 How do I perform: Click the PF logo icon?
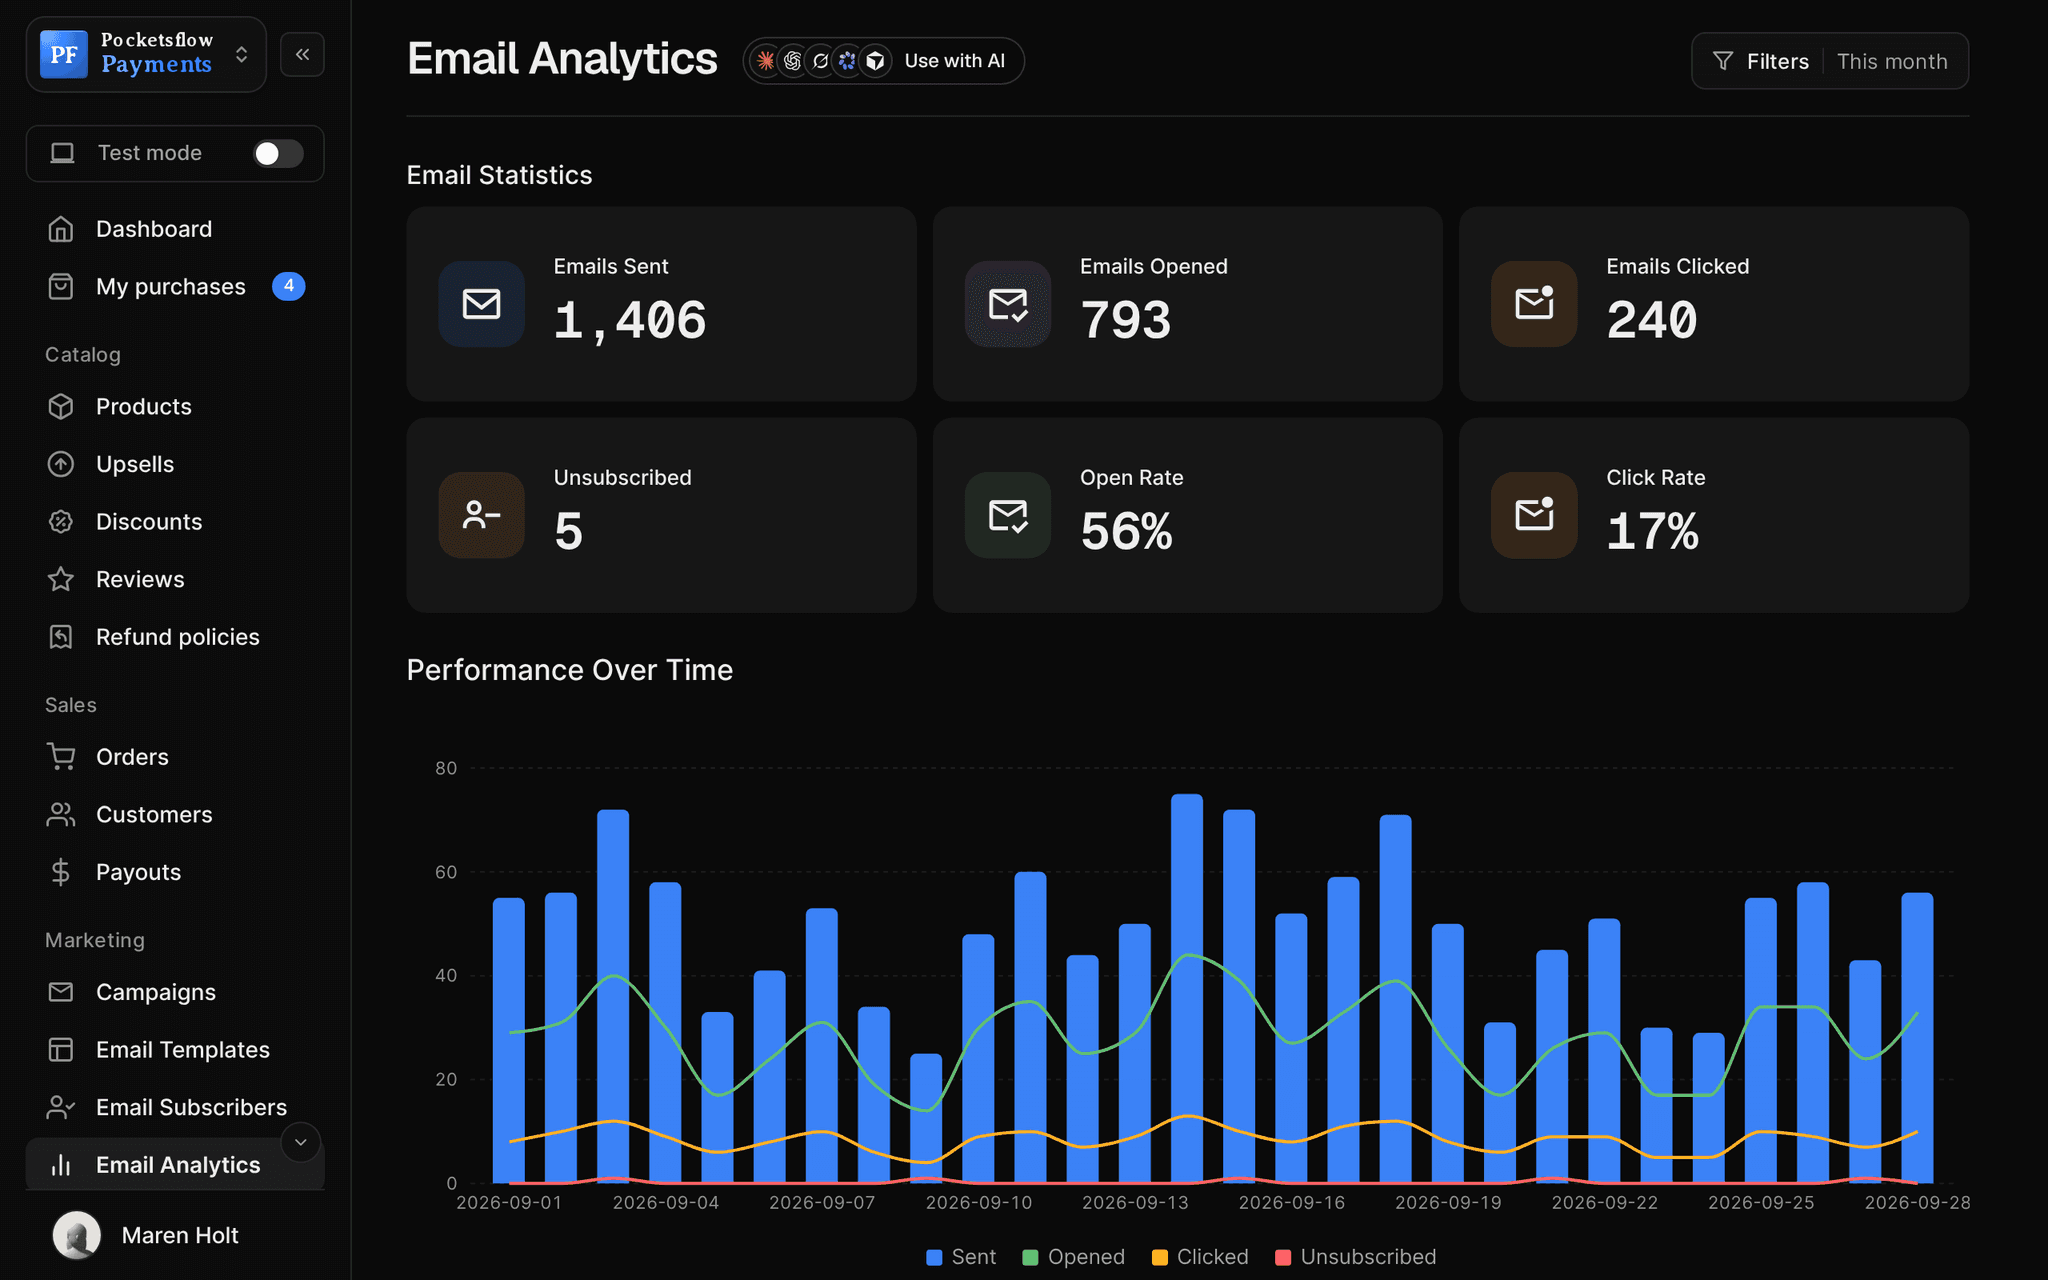[64, 54]
